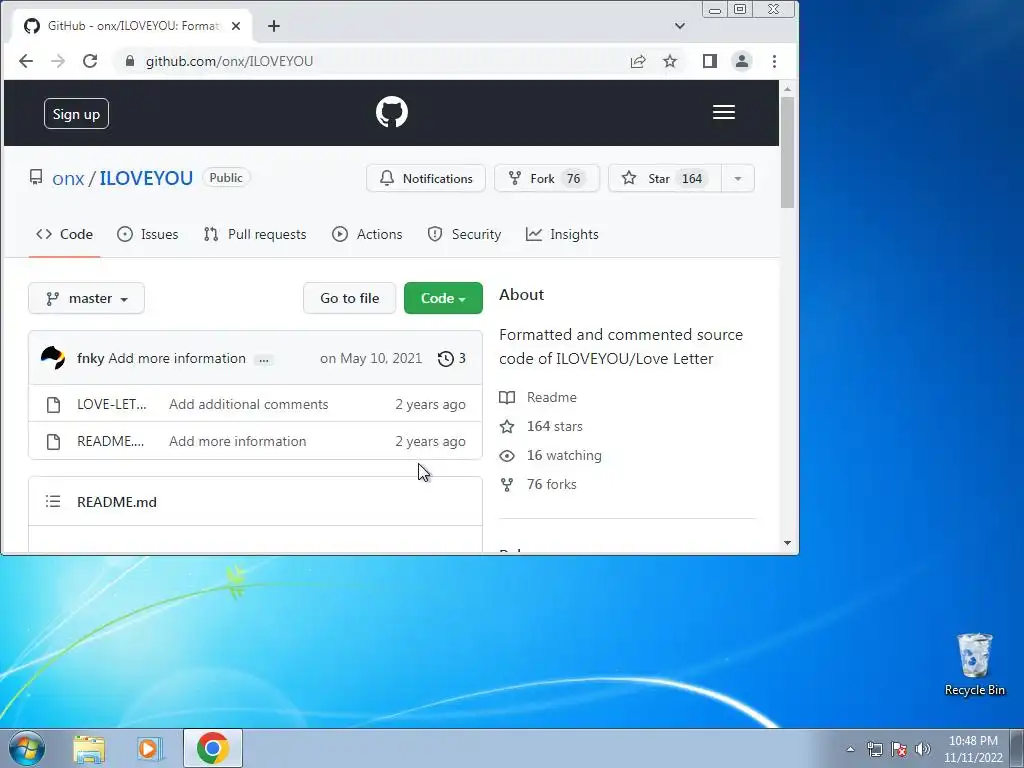Open Chrome's three-dot menu
Image resolution: width=1024 pixels, height=768 pixels.
coord(775,61)
